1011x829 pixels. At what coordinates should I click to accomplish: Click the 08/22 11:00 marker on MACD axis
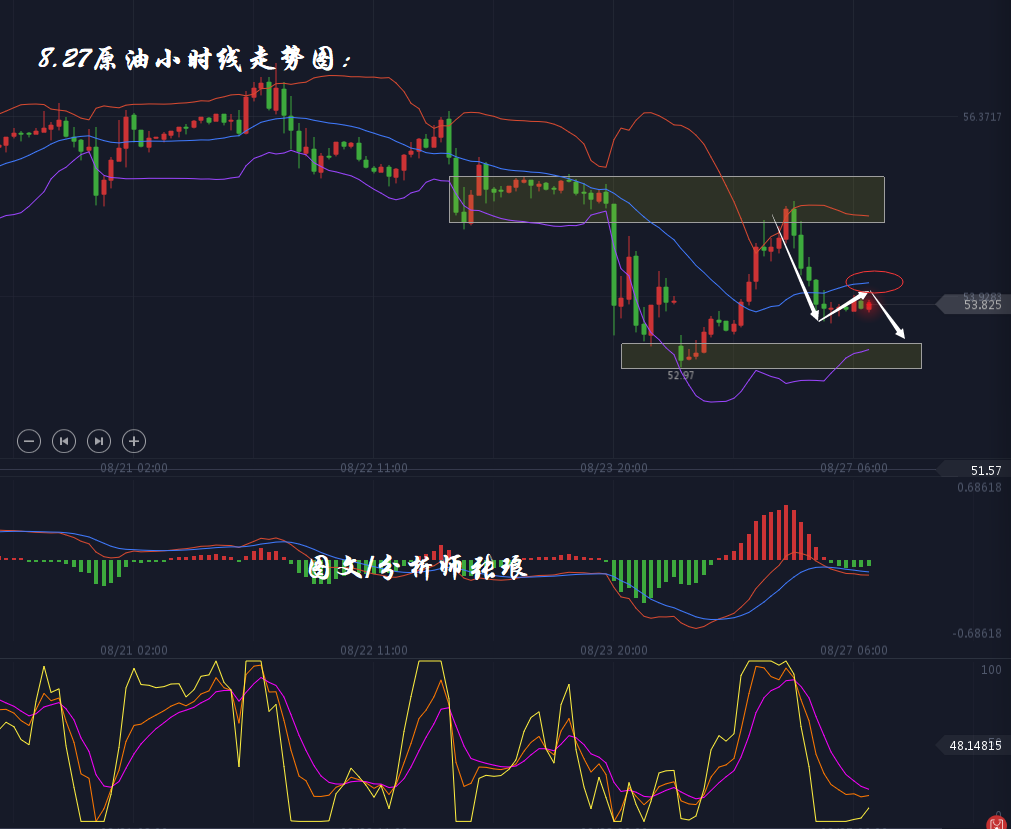[x=373, y=650]
